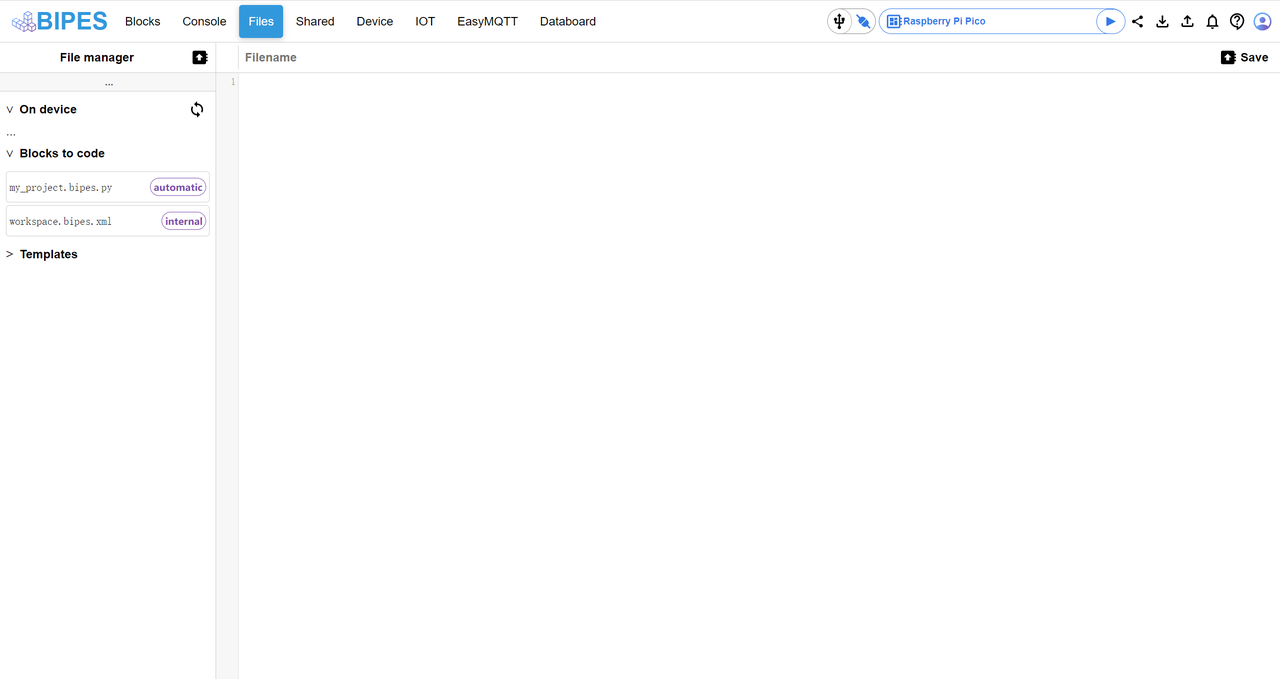
Task: Switch to the Blocks tab
Action: [143, 21]
